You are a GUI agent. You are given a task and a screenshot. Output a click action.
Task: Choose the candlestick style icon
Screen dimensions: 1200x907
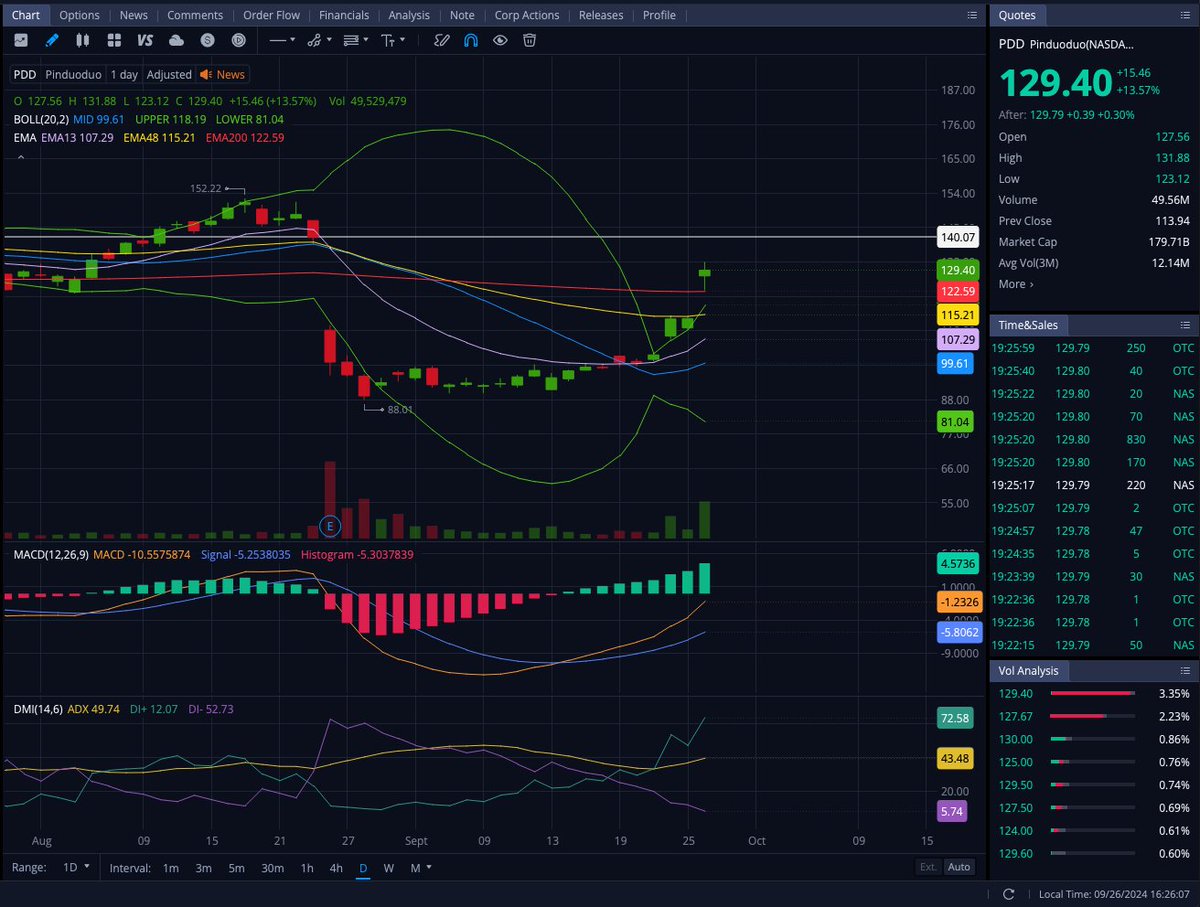tap(83, 40)
